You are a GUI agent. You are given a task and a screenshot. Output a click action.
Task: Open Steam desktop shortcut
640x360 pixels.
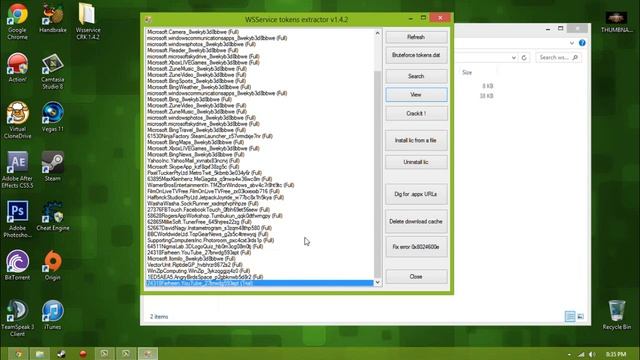(53, 167)
